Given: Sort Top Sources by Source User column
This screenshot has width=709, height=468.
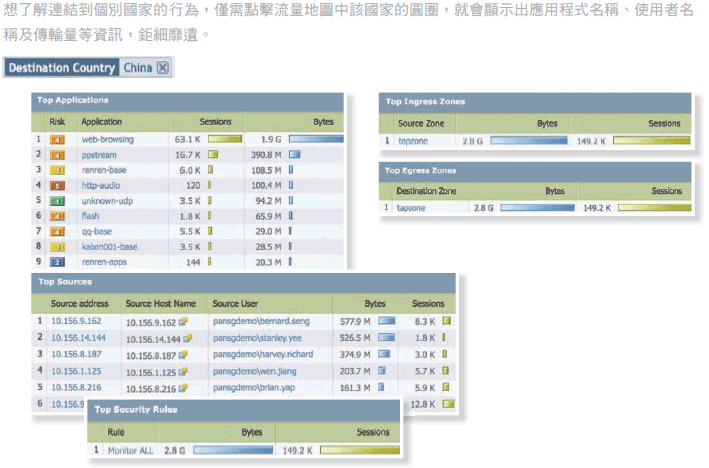Looking at the screenshot, I should click(238, 303).
